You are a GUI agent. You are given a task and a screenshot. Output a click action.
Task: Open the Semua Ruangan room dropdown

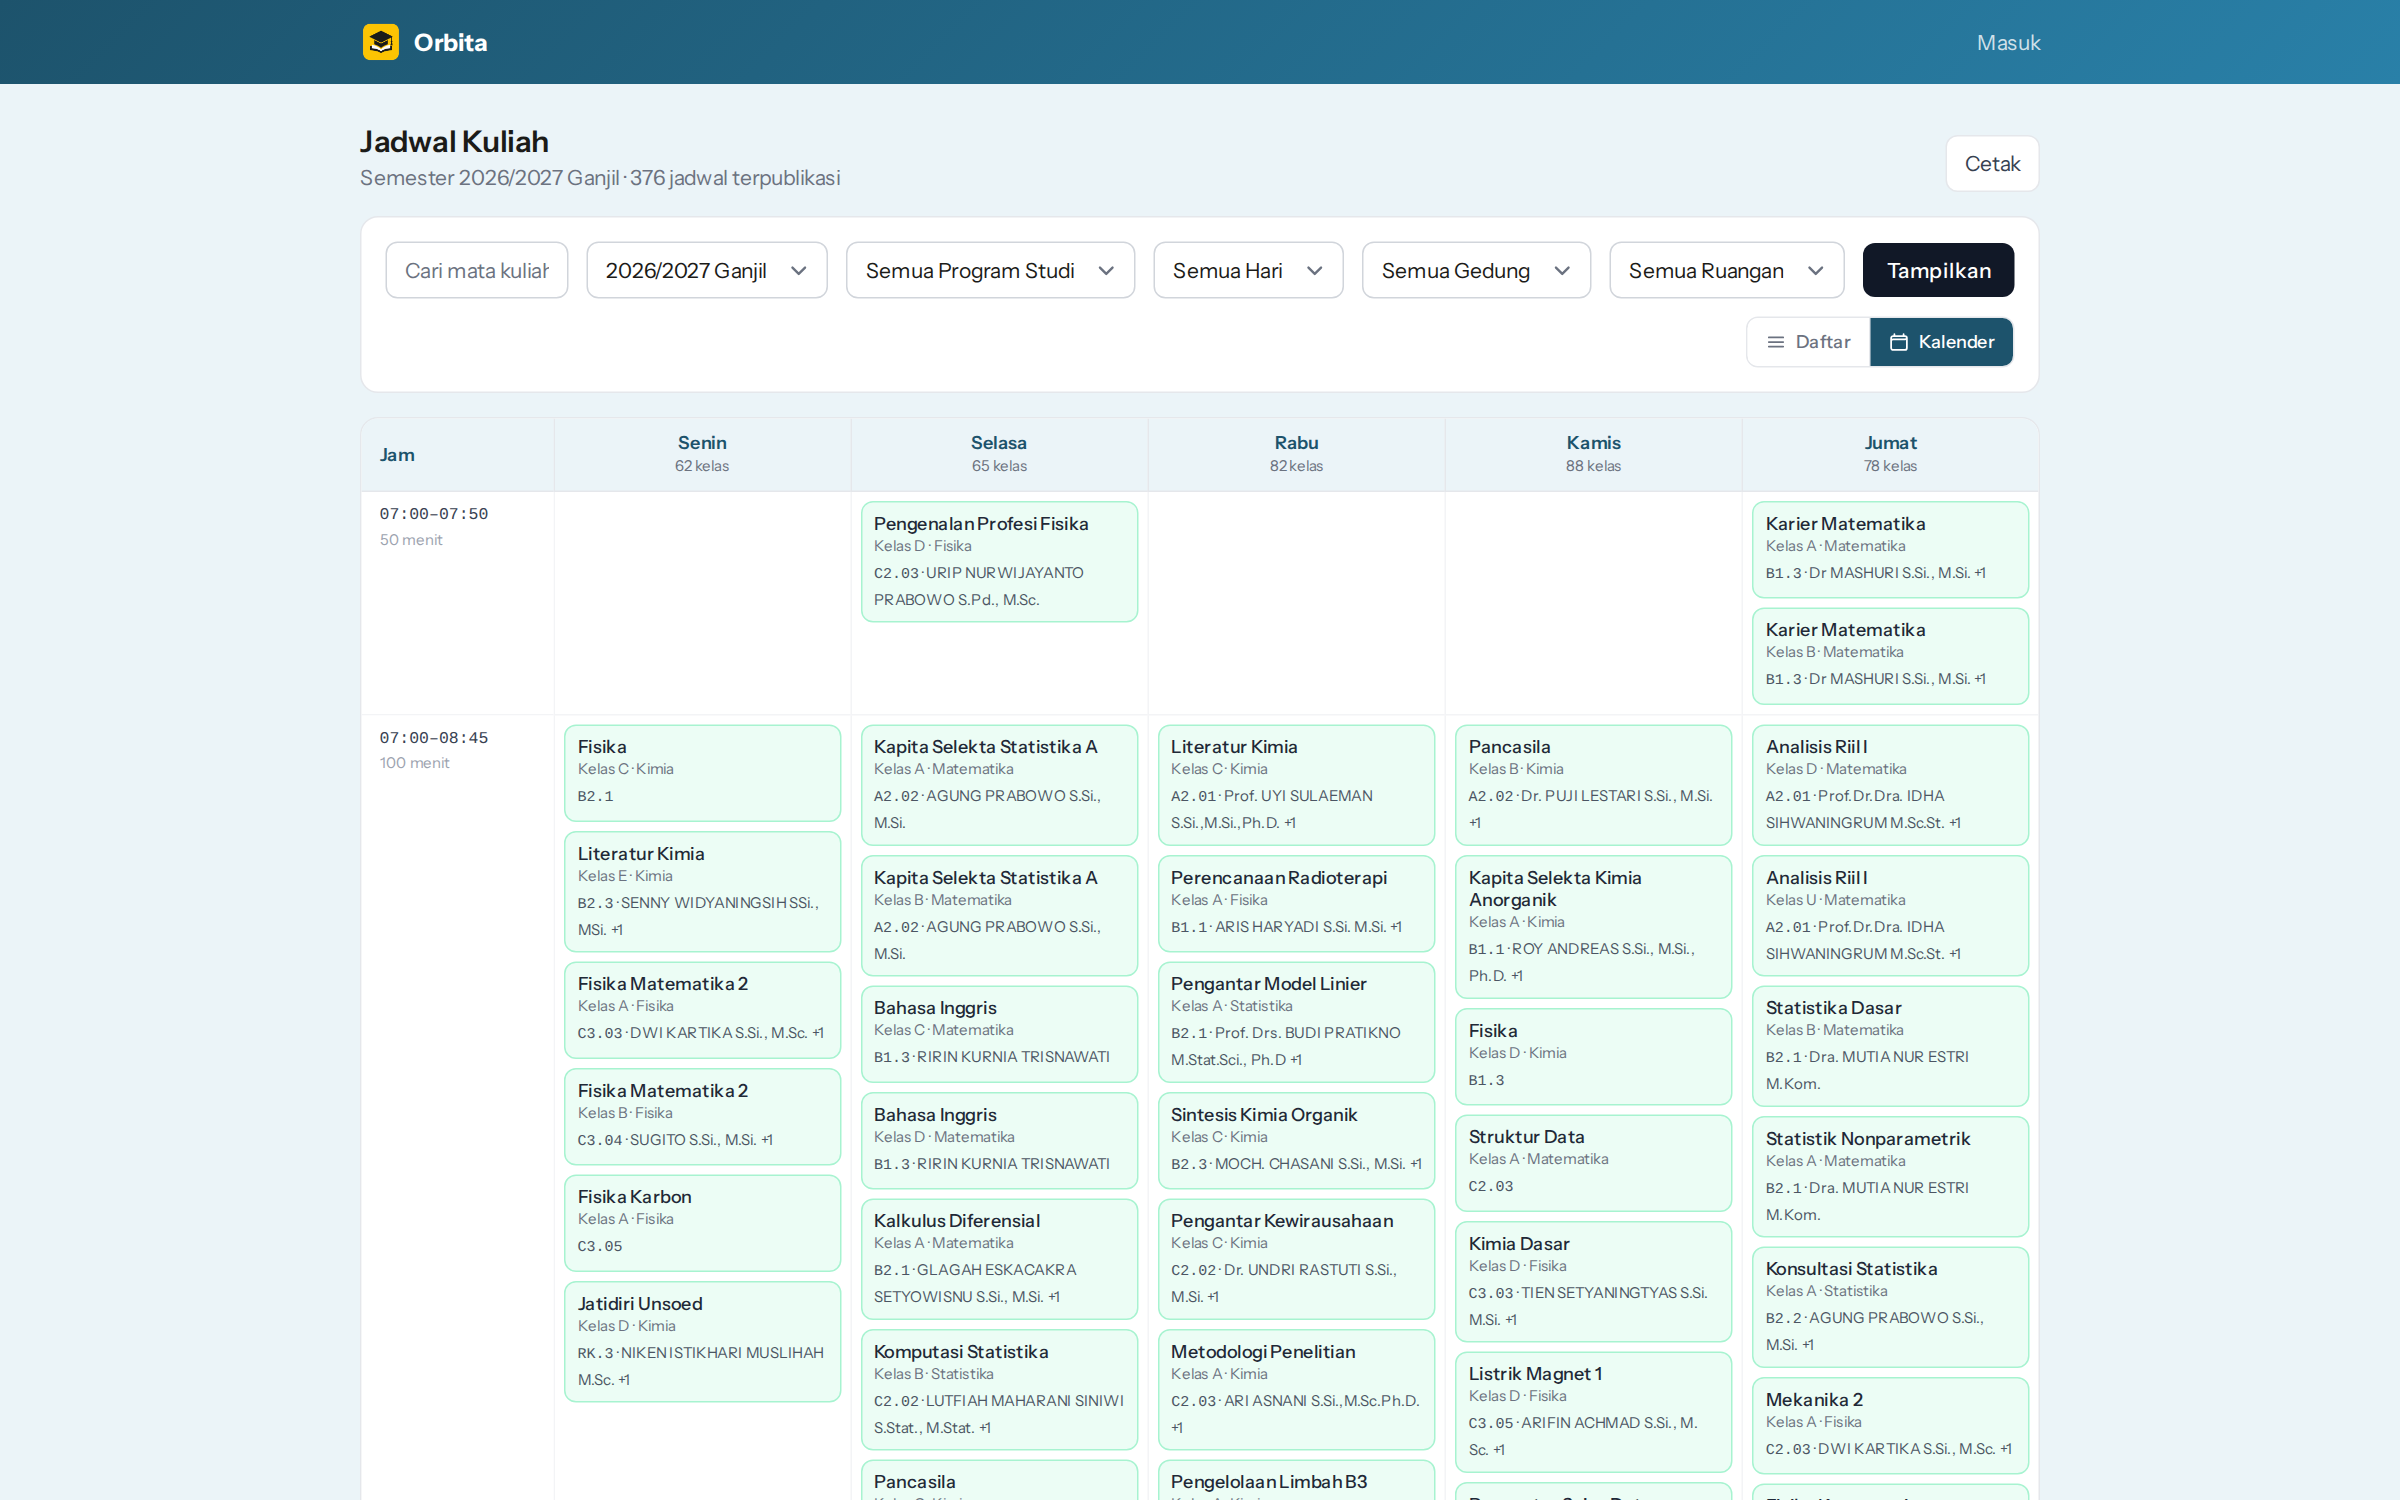click(1726, 270)
